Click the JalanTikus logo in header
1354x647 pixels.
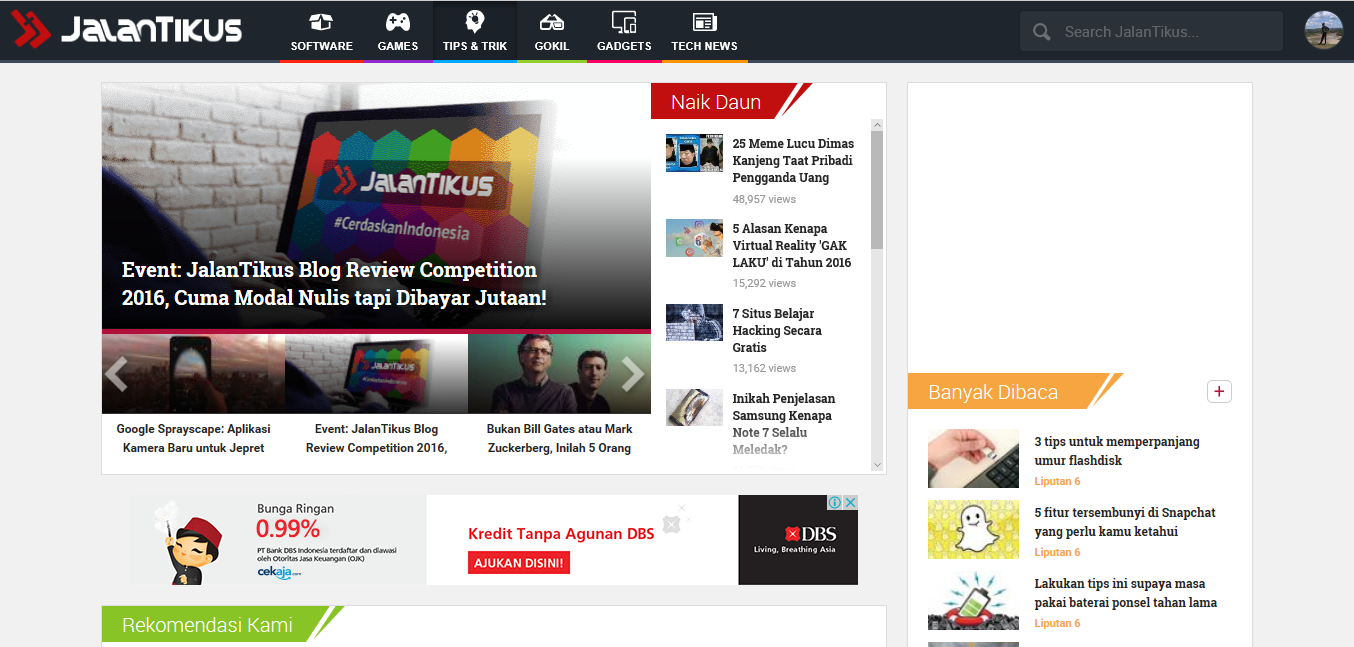tap(127, 30)
